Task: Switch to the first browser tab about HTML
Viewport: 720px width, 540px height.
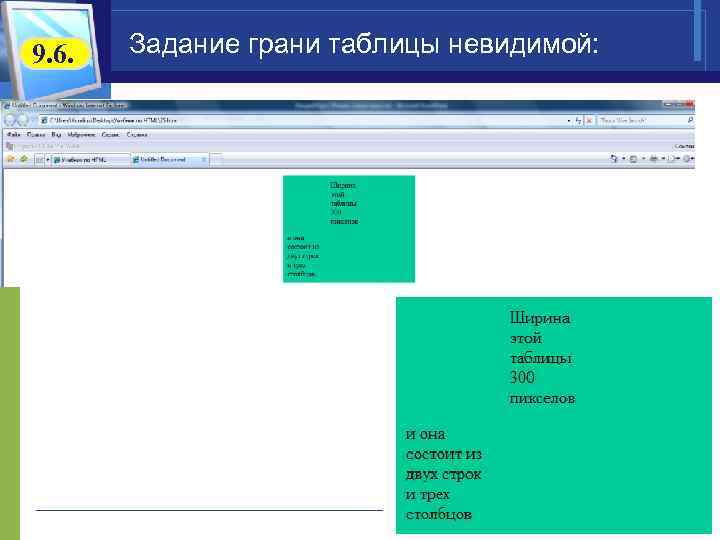Action: pyautogui.click(x=90, y=159)
